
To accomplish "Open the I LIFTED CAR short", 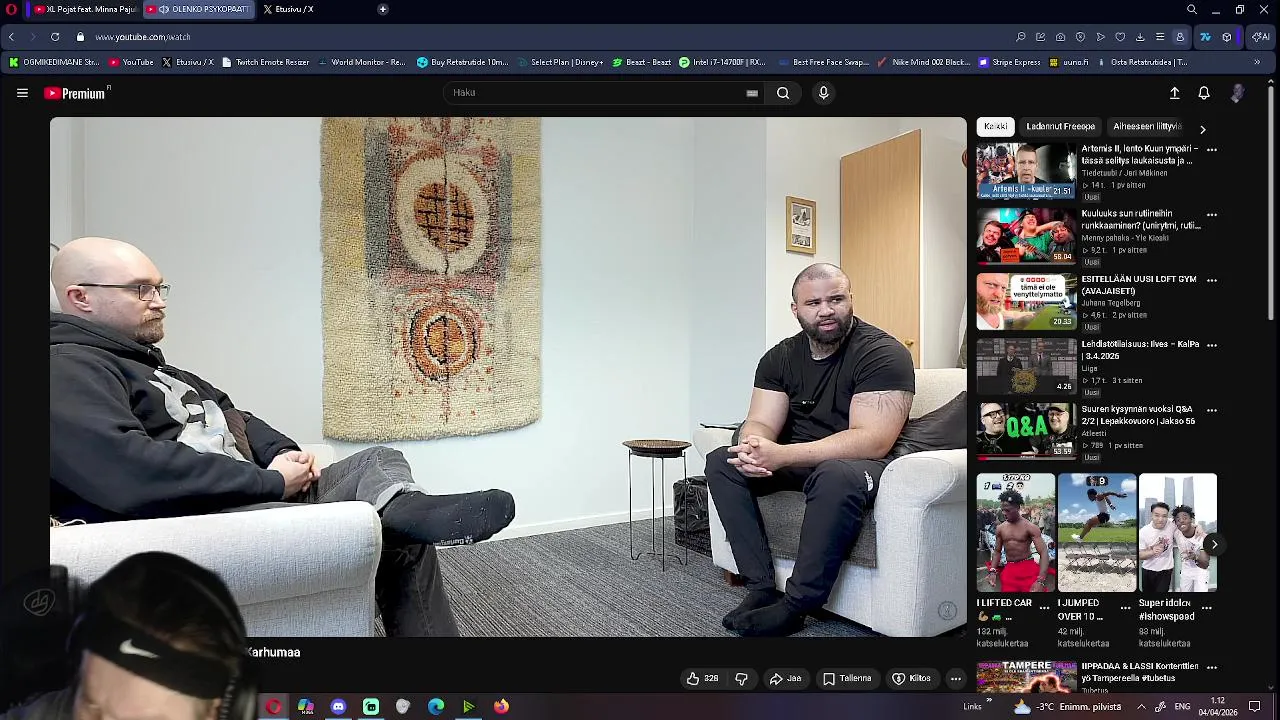I will 1015,533.
